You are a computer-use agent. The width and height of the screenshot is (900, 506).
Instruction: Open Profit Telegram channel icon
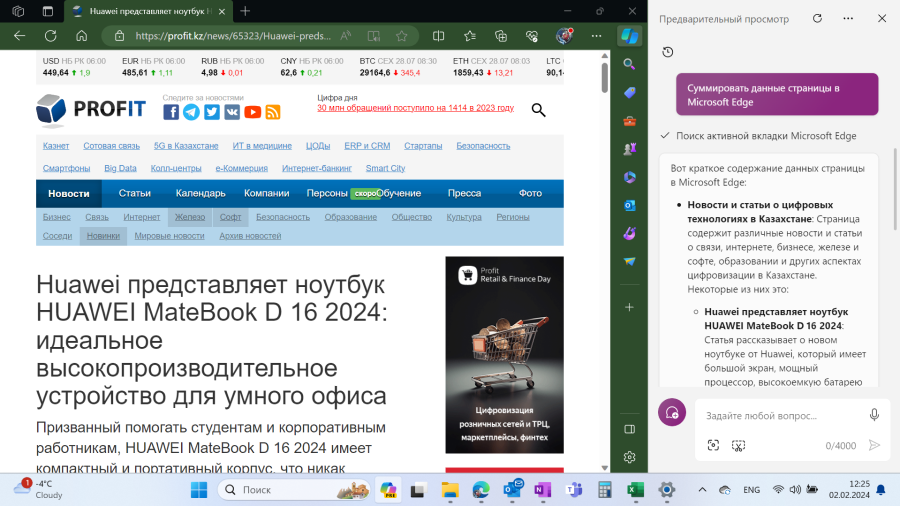point(191,112)
